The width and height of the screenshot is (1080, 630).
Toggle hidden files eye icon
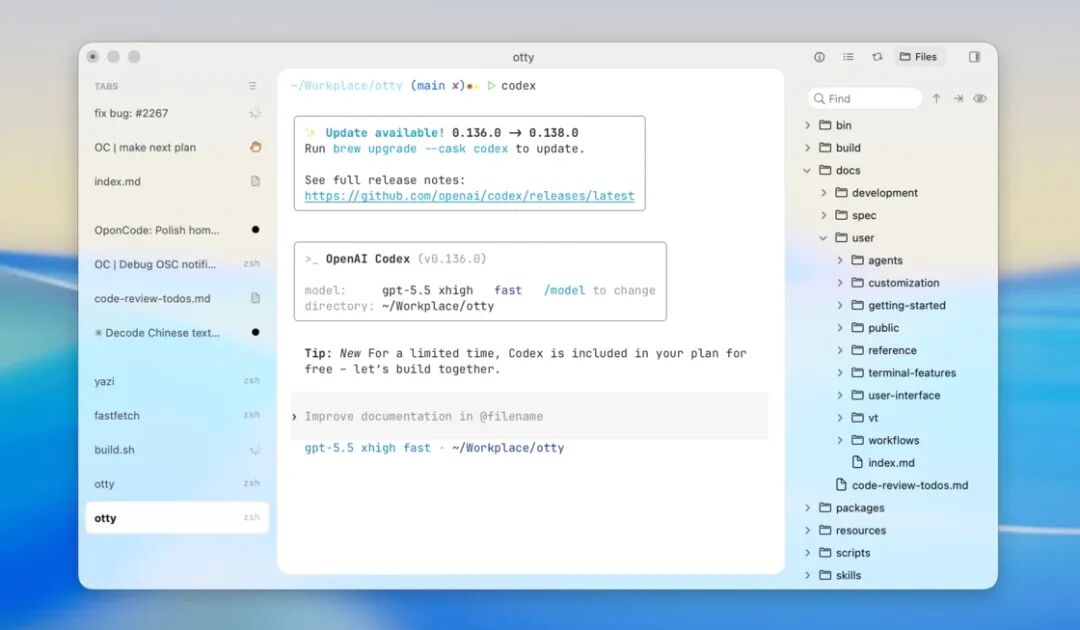pos(979,98)
